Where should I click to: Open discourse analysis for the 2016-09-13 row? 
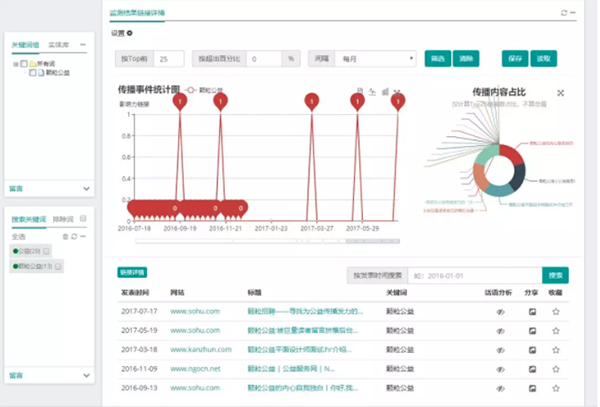(x=501, y=388)
